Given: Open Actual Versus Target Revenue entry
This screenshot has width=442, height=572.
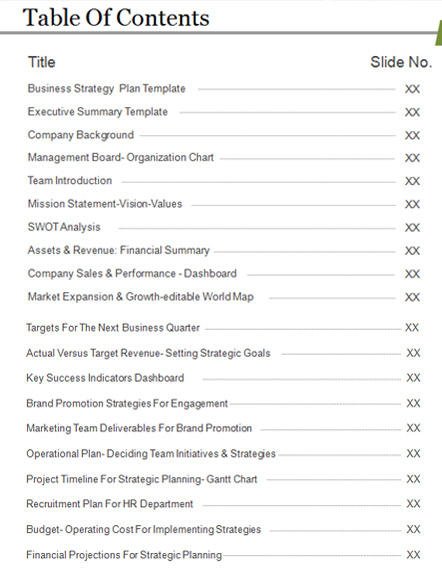Looking at the screenshot, I should (148, 353).
